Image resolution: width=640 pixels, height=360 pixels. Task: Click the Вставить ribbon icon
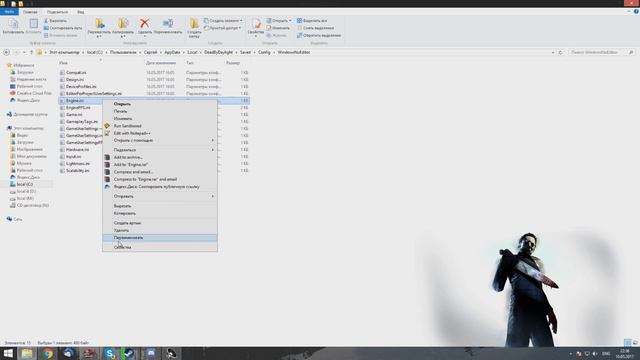[x=33, y=26]
